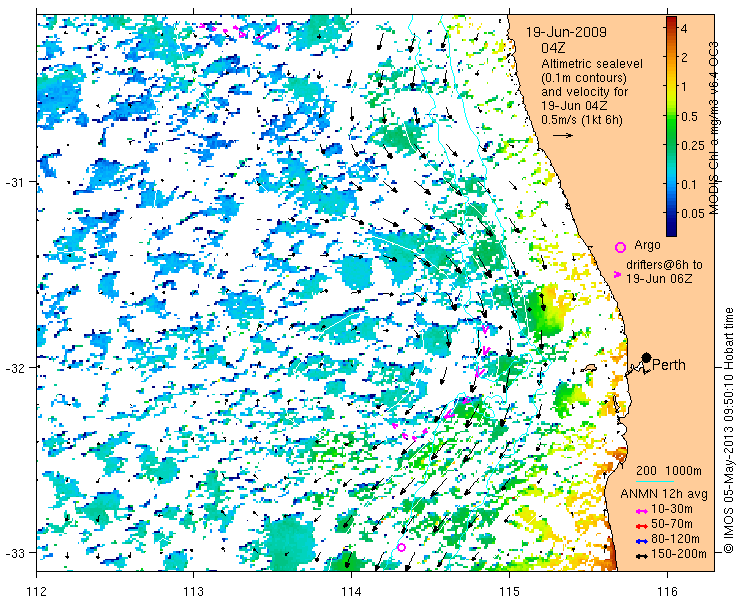Viewport: 740px width, 600px height.
Task: Click the '04Z' time label under the date
Action: (x=553, y=48)
